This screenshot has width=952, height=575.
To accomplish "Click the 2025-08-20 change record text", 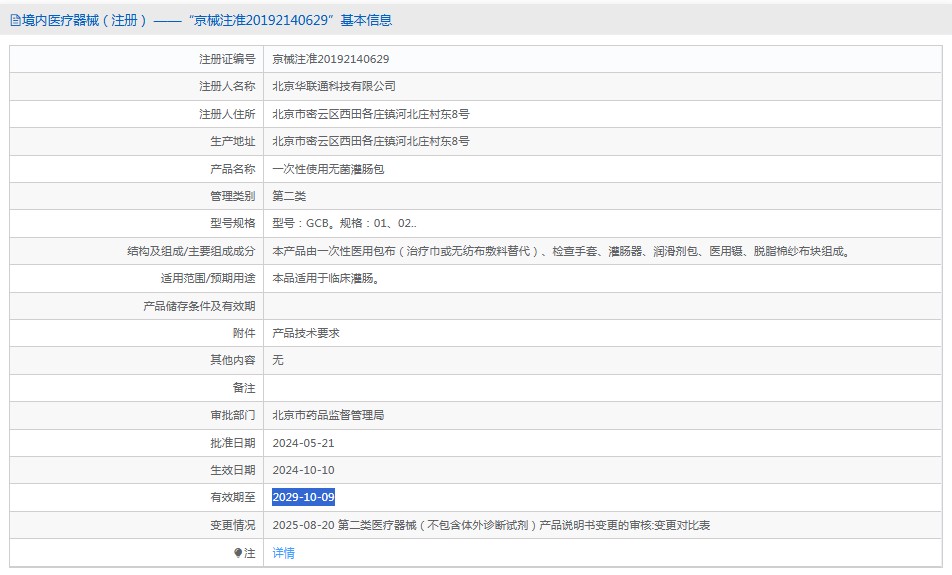I will [x=490, y=525].
